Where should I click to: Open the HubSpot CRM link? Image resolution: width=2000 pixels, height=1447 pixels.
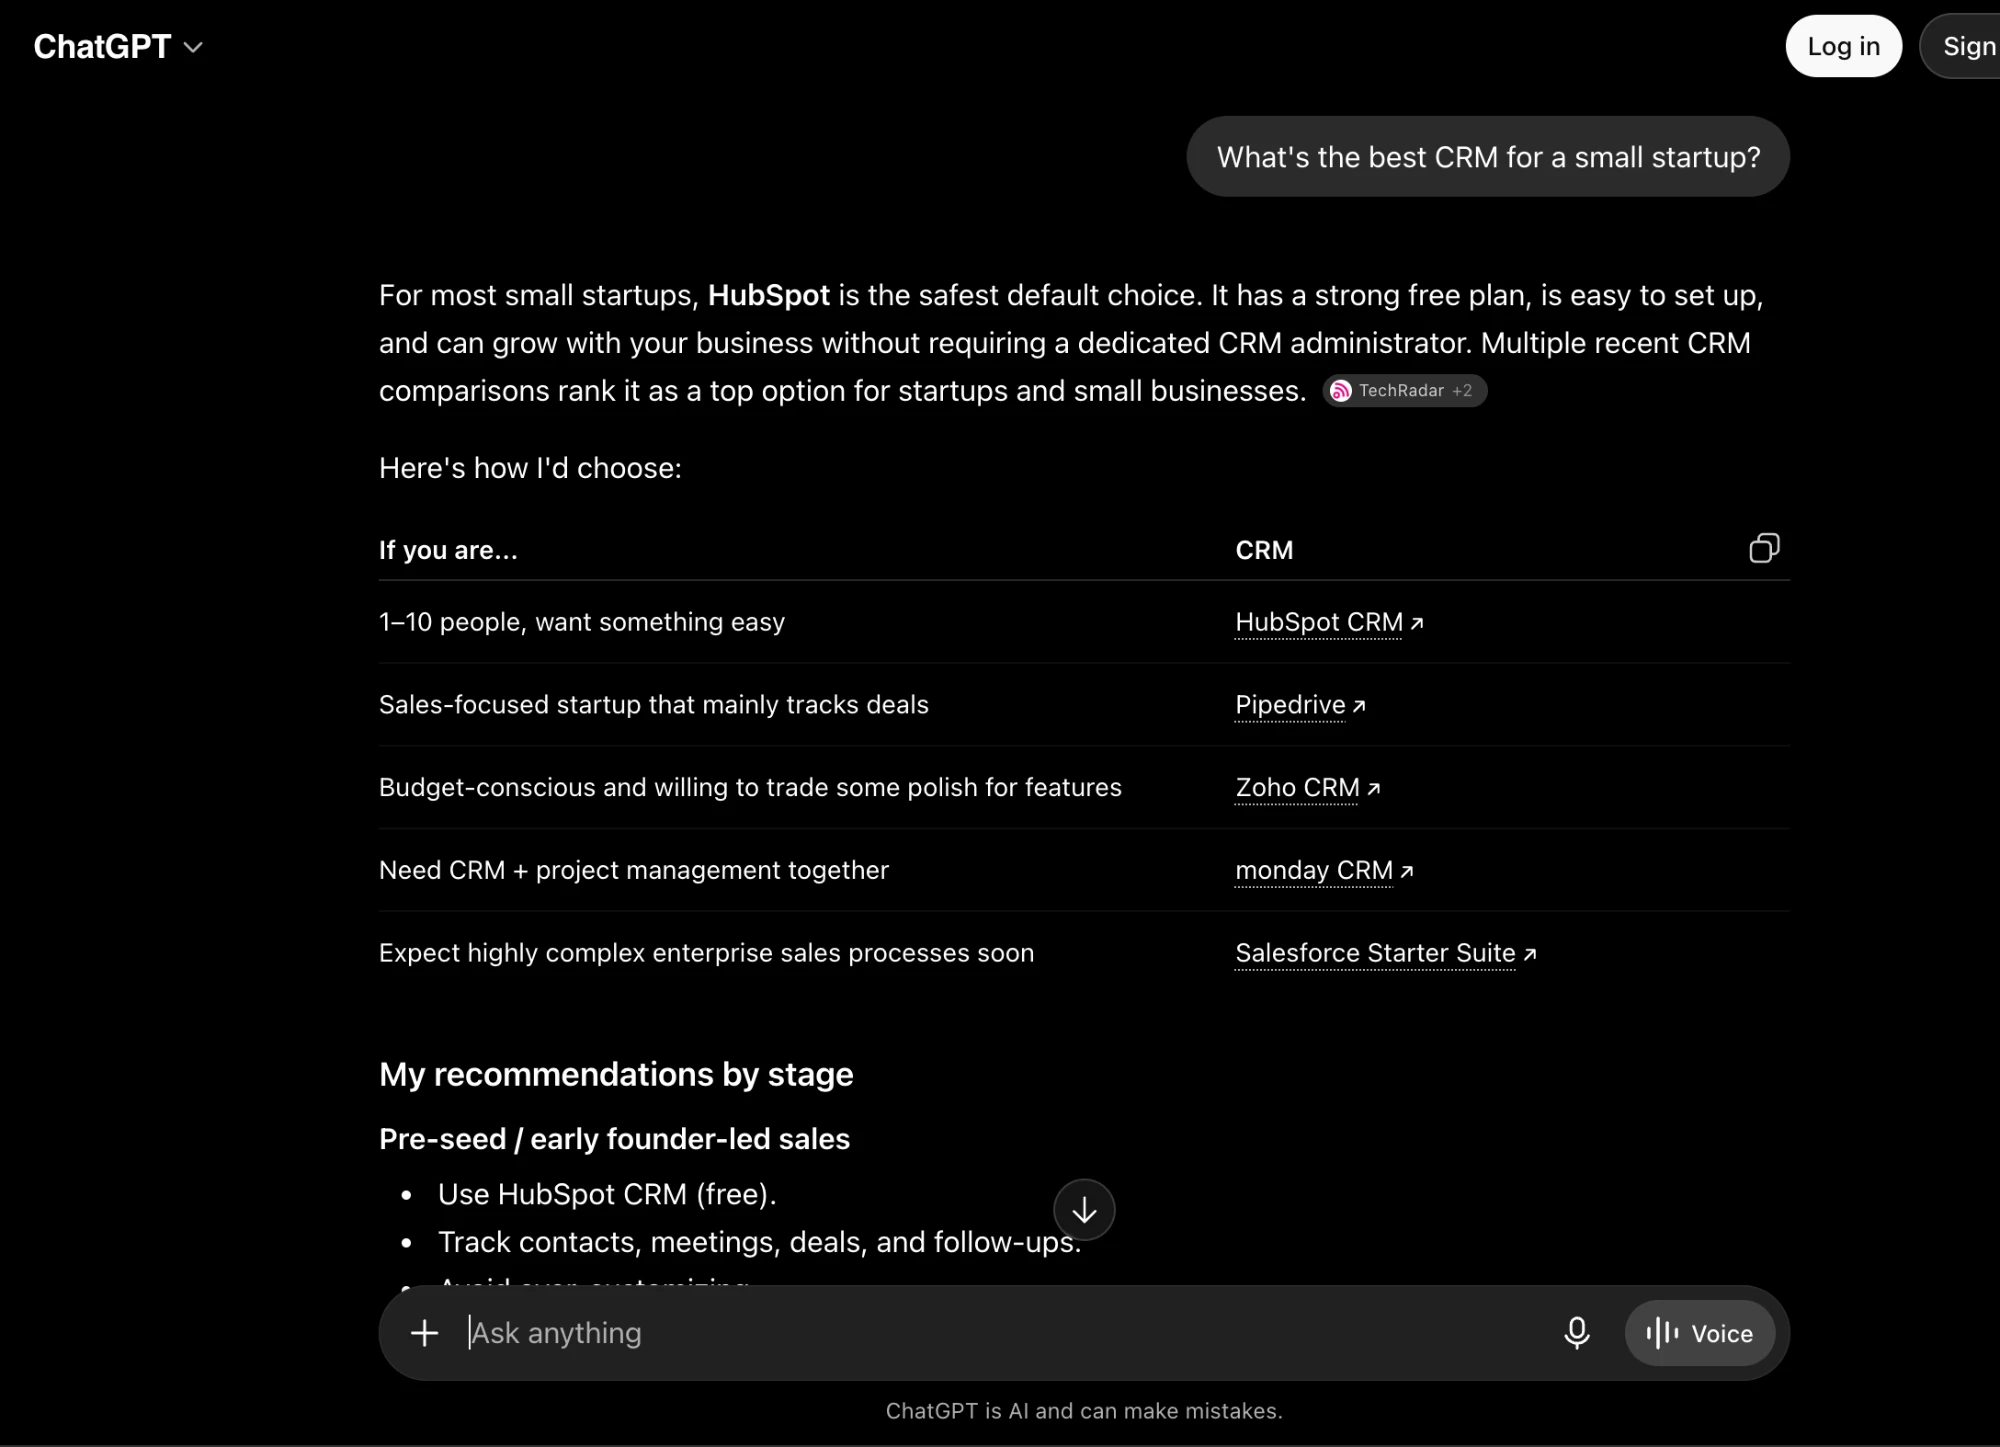coord(1319,622)
